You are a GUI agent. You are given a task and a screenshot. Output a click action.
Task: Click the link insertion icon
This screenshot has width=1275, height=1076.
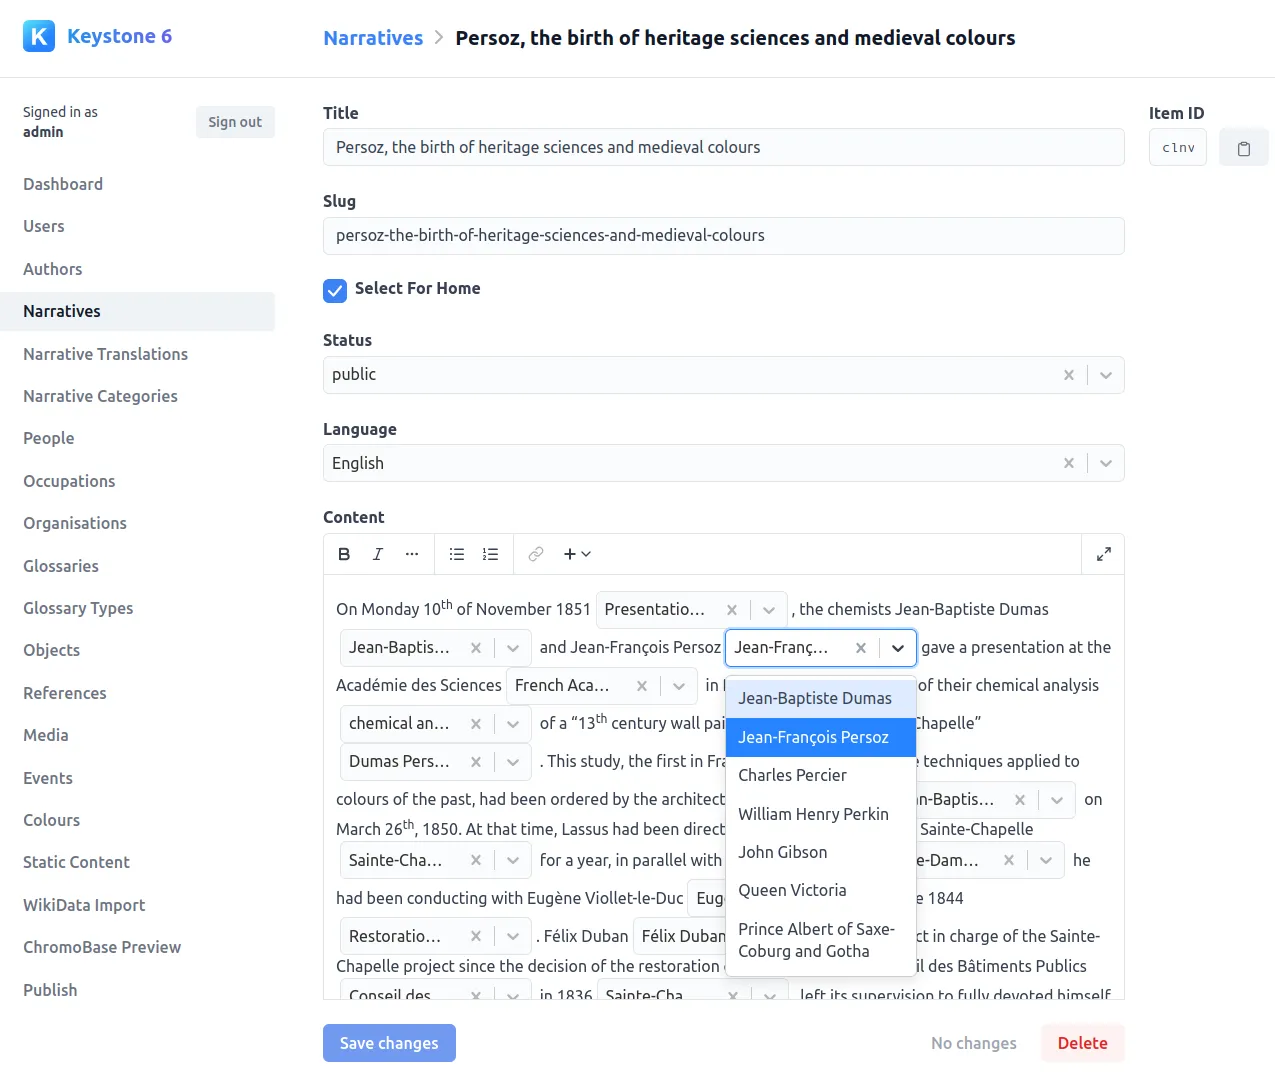[x=536, y=554]
